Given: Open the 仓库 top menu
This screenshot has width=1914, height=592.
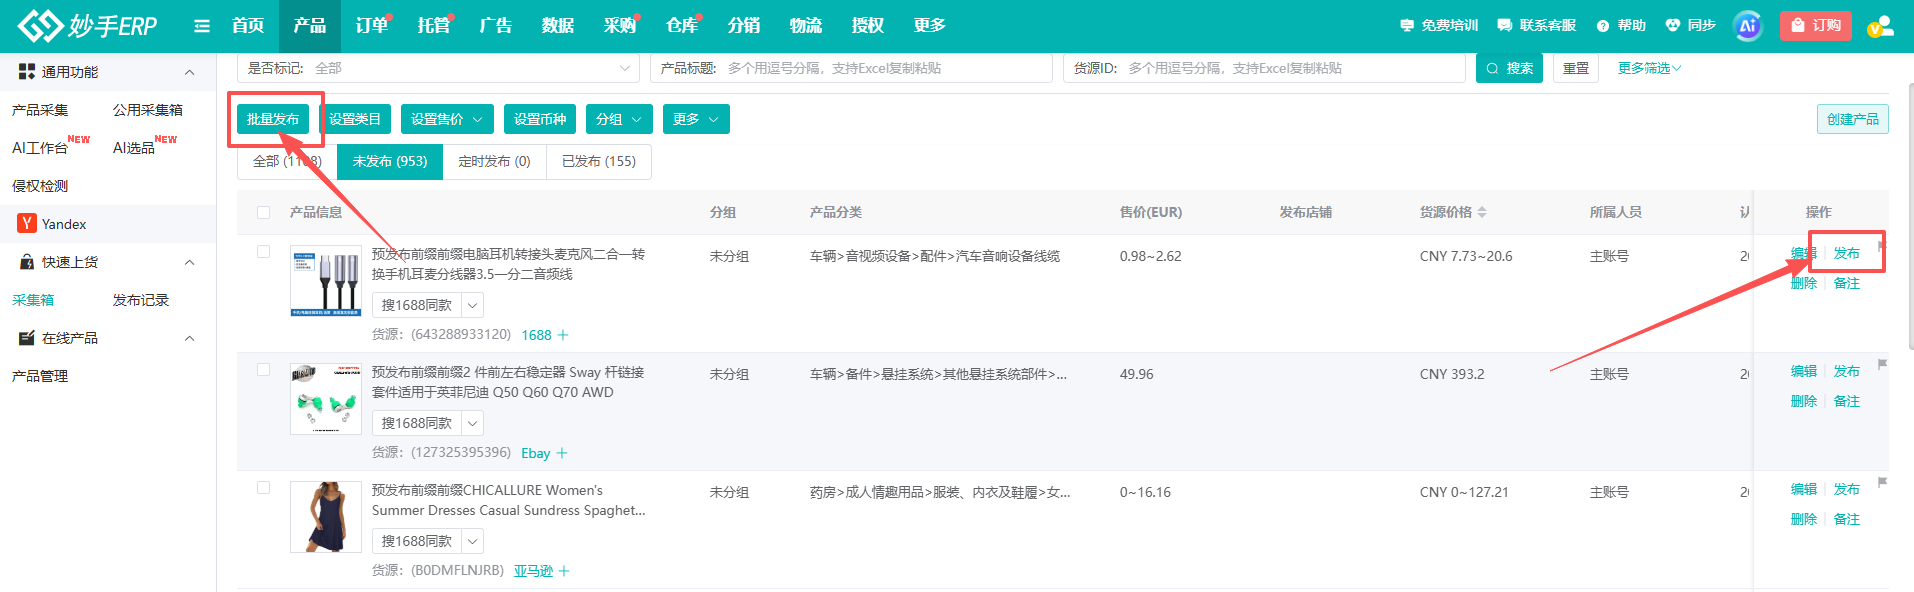Looking at the screenshot, I should (x=682, y=26).
